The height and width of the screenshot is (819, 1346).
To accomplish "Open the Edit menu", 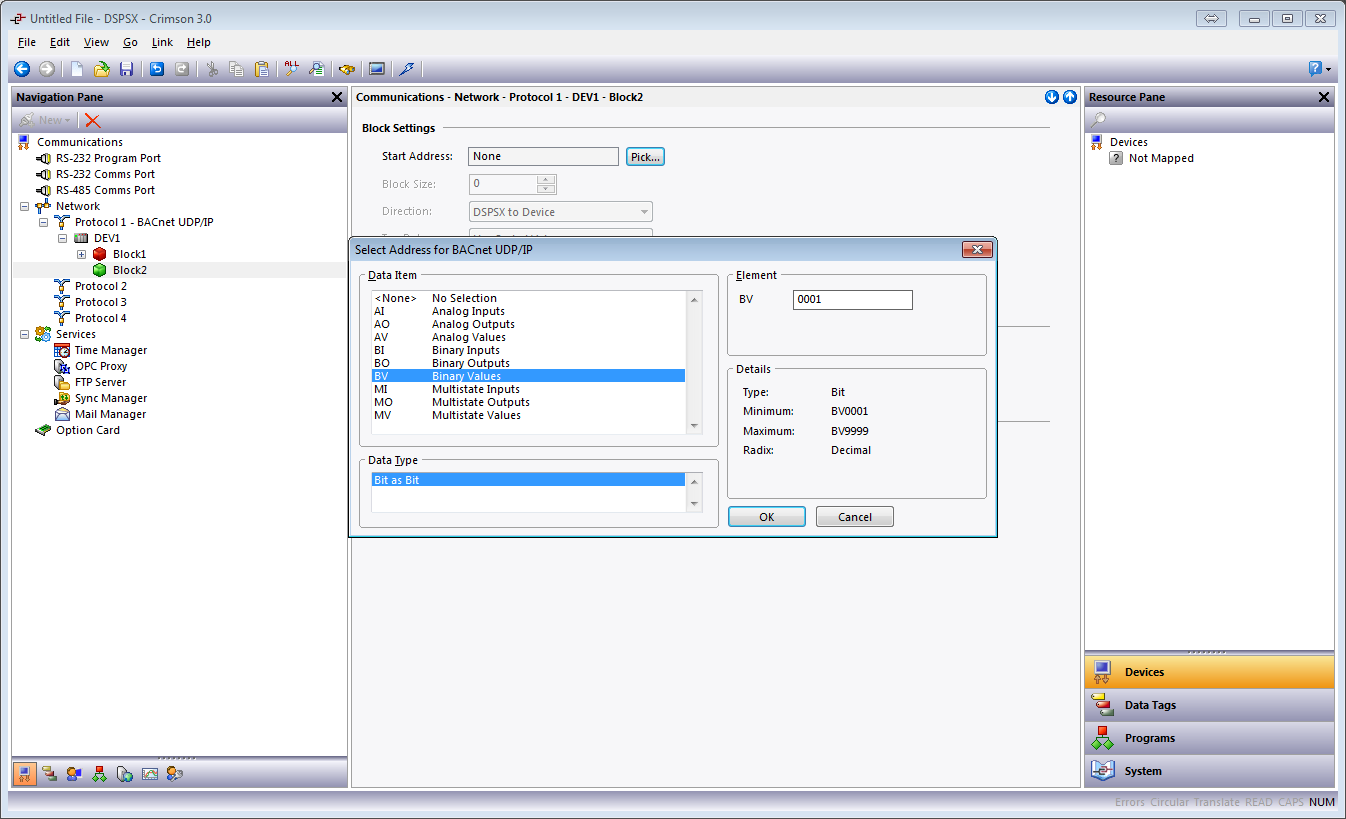I will tap(60, 42).
